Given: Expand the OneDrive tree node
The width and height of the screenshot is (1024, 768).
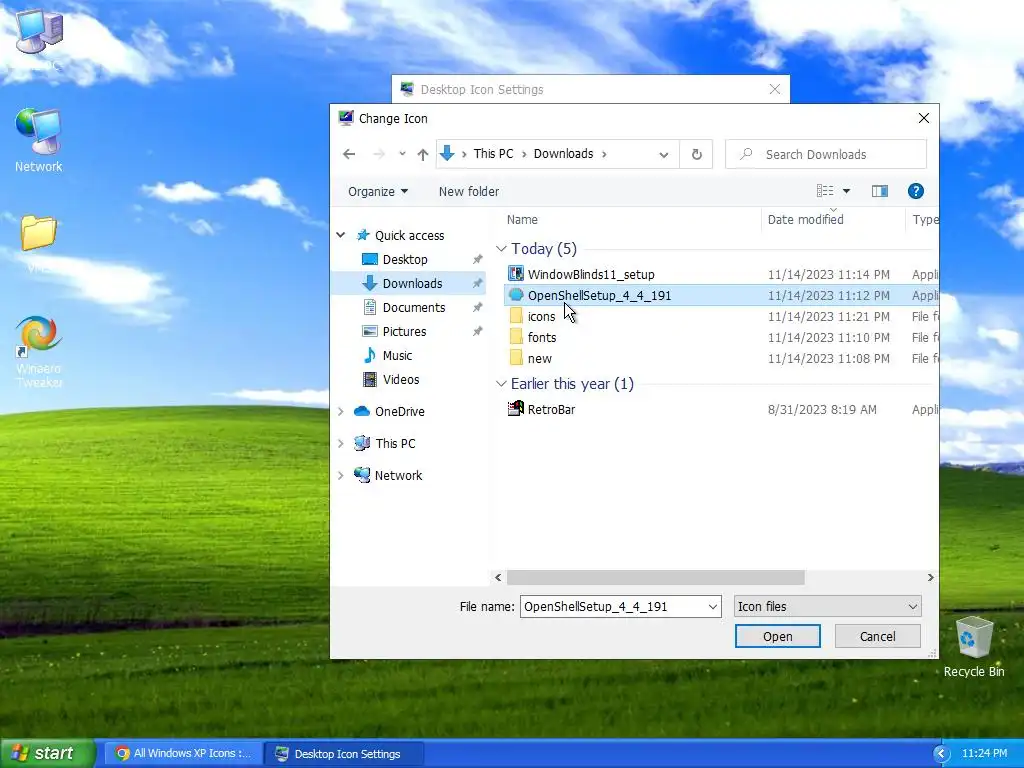Looking at the screenshot, I should click(x=341, y=411).
